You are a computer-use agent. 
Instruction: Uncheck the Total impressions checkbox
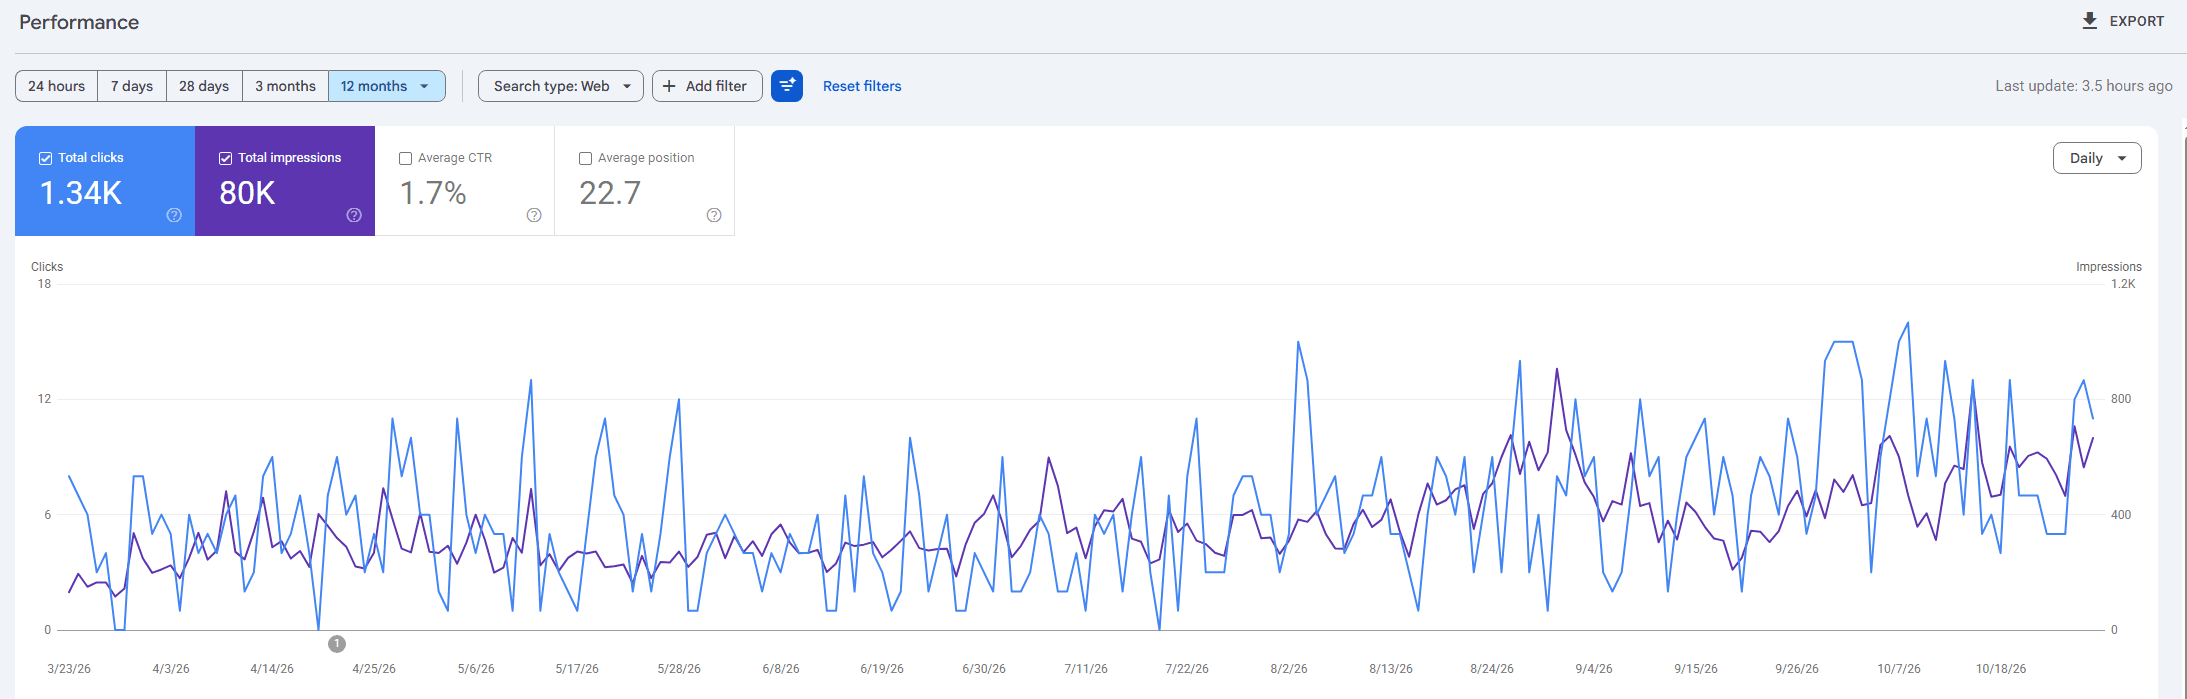pyautogui.click(x=225, y=158)
